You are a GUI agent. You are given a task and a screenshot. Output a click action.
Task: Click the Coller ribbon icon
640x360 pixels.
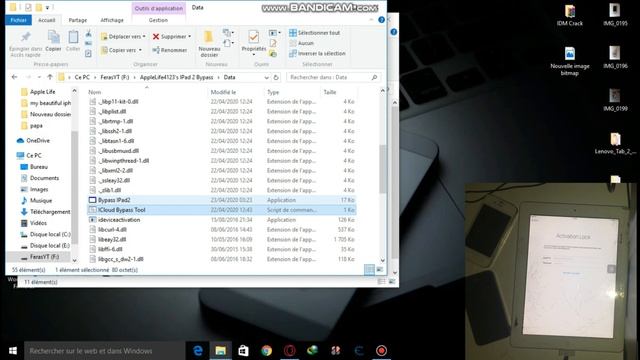[x=73, y=38]
